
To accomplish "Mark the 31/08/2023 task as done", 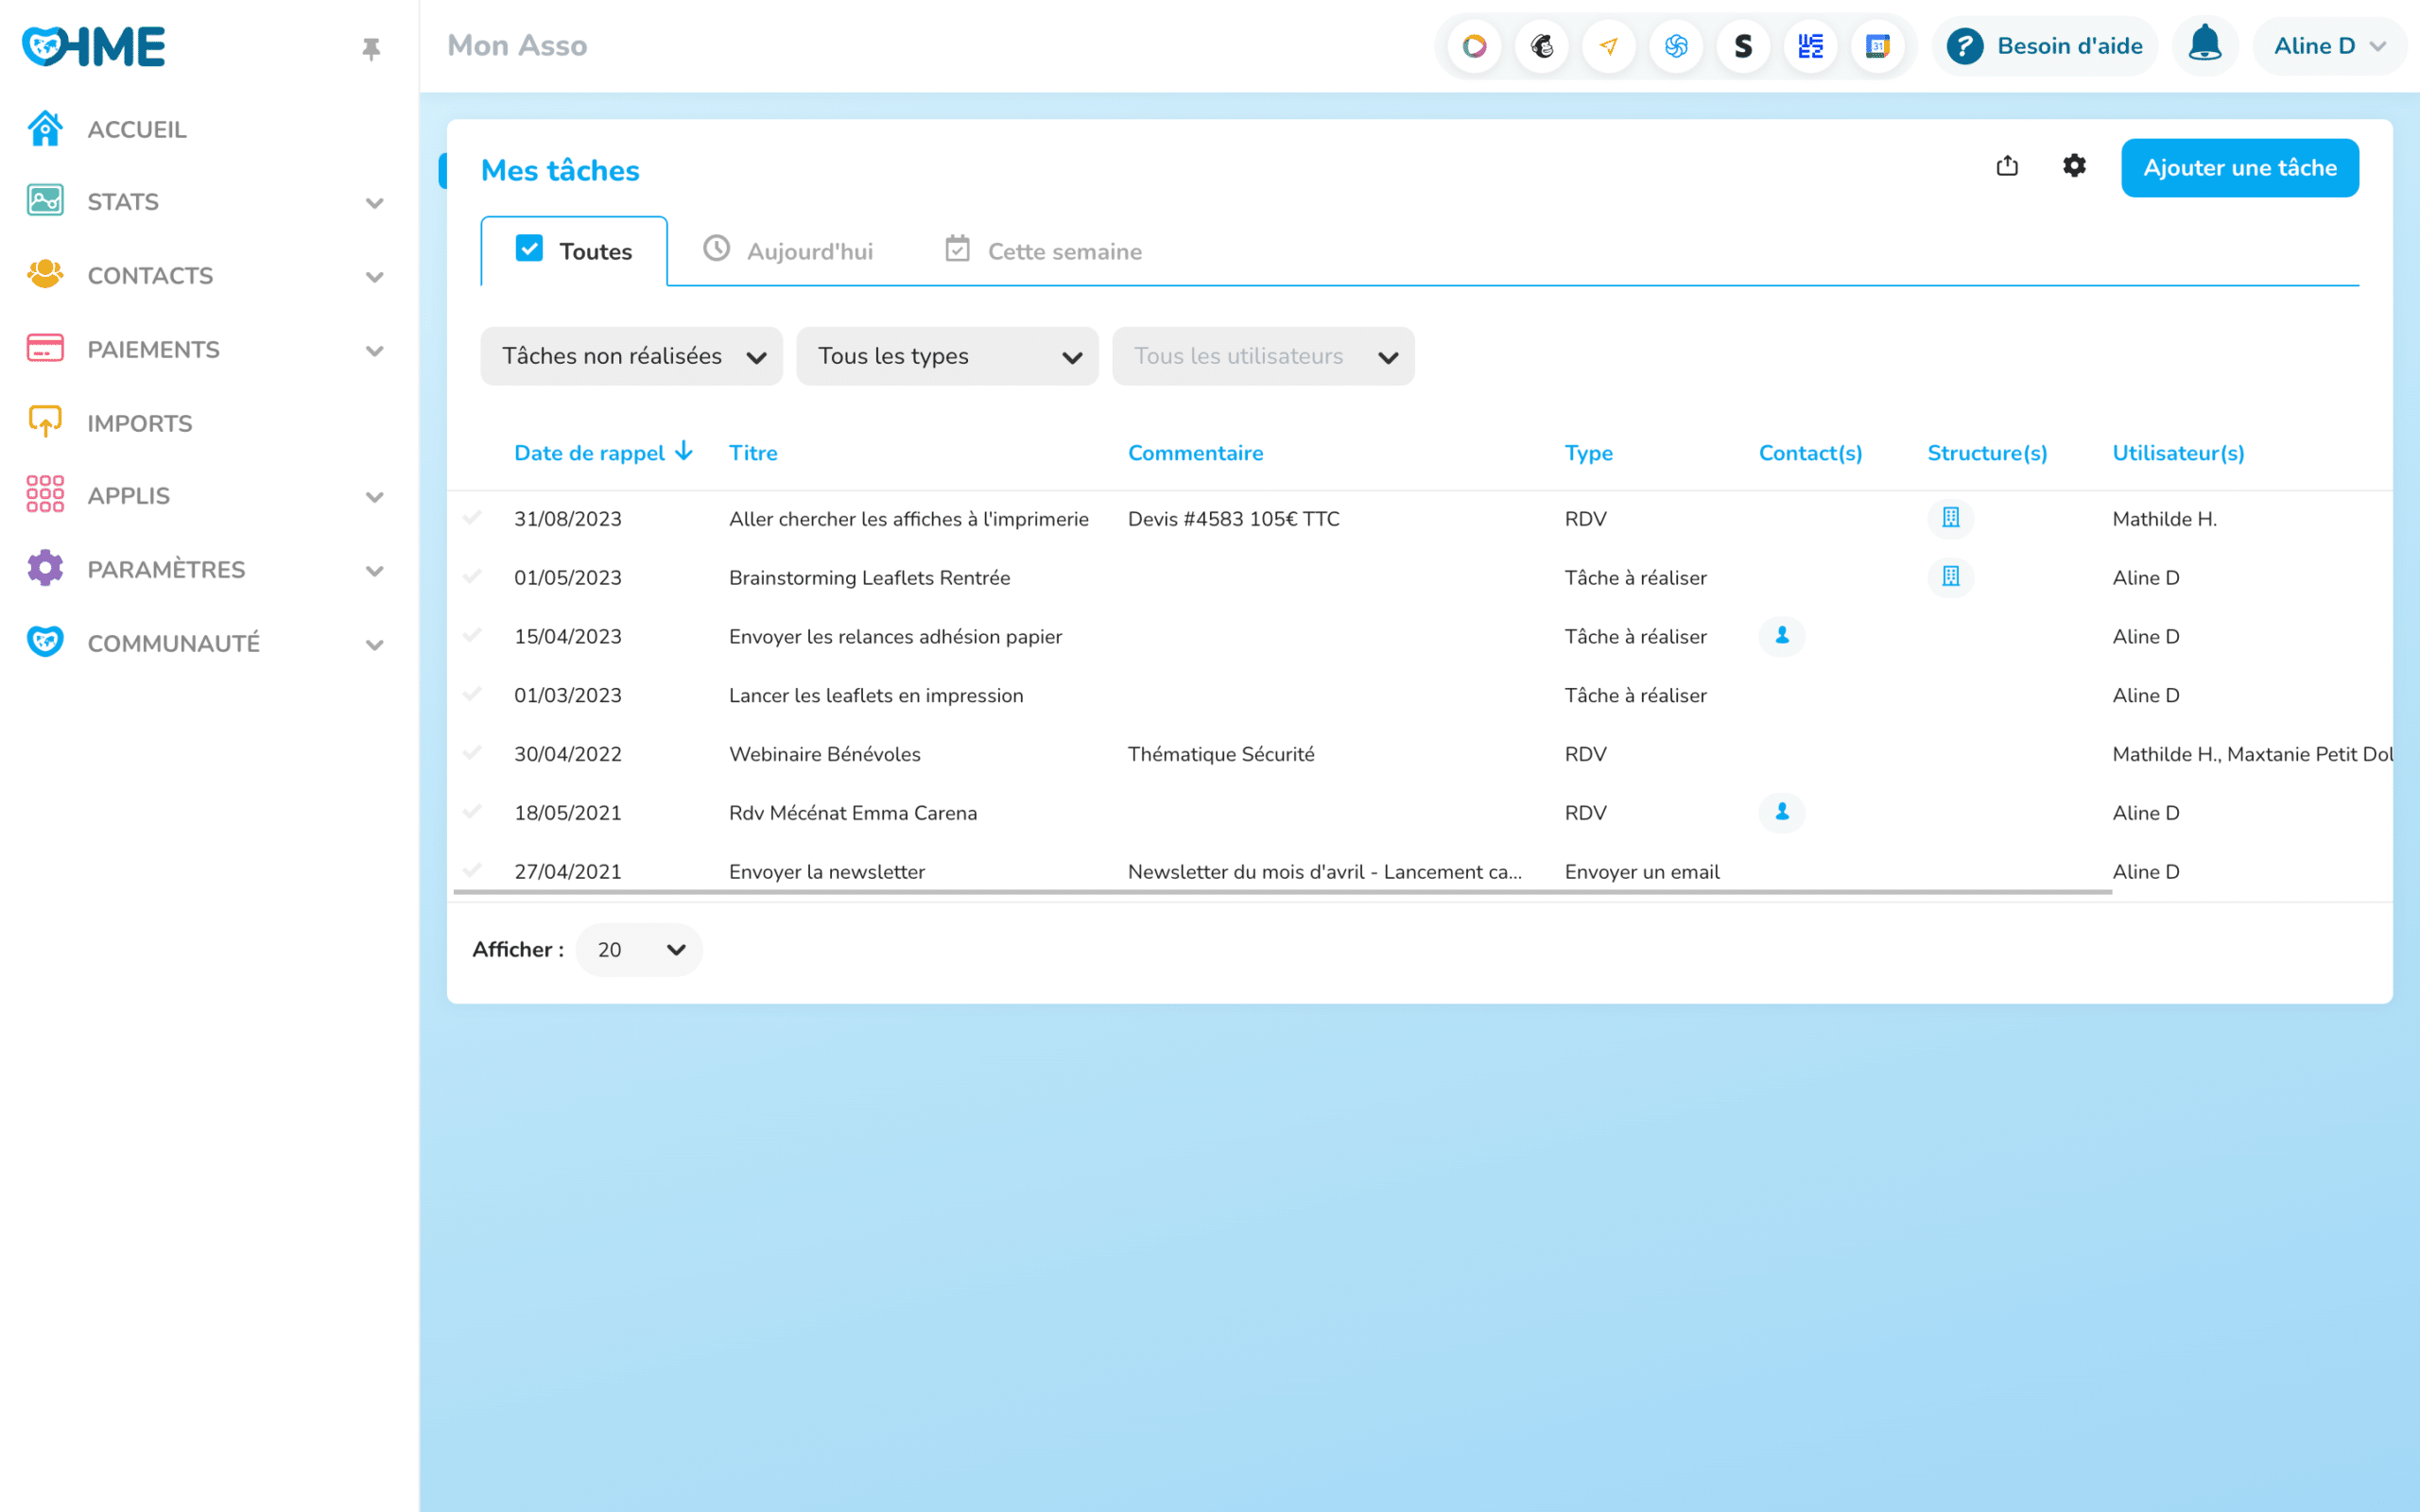I will point(473,518).
